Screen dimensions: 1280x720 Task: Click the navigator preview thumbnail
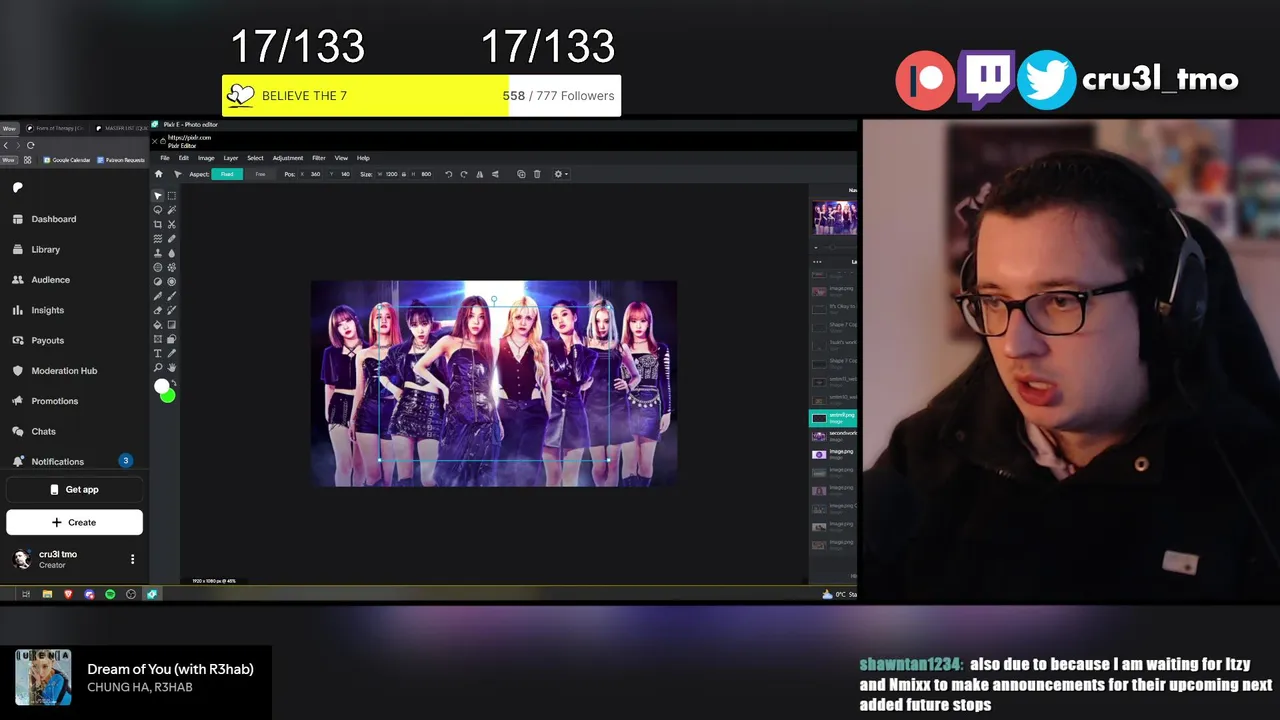tap(835, 218)
